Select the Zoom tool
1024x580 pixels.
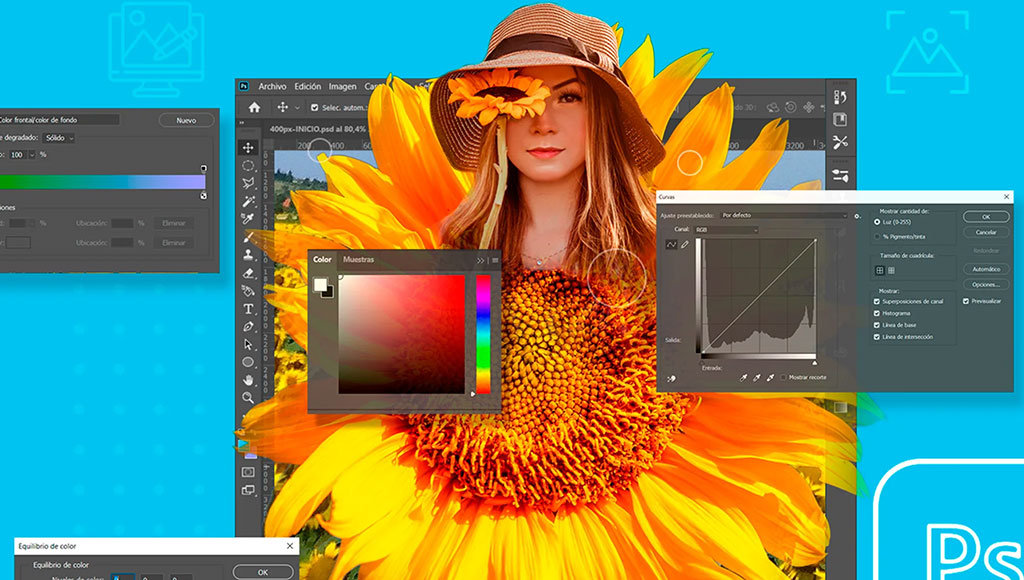(248, 397)
